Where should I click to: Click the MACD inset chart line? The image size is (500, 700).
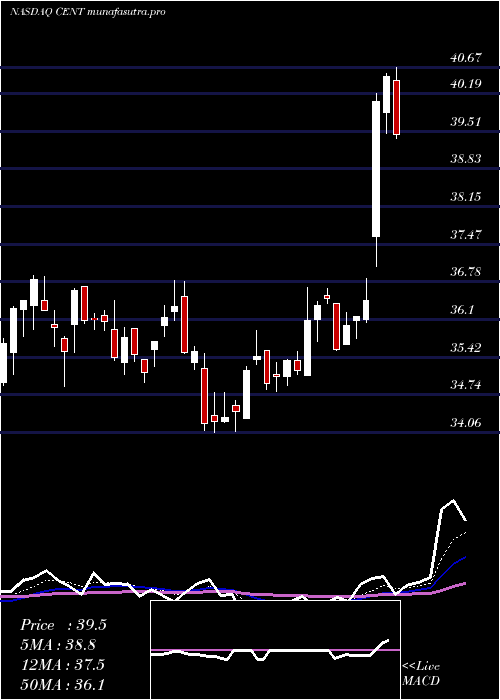pos(270,651)
